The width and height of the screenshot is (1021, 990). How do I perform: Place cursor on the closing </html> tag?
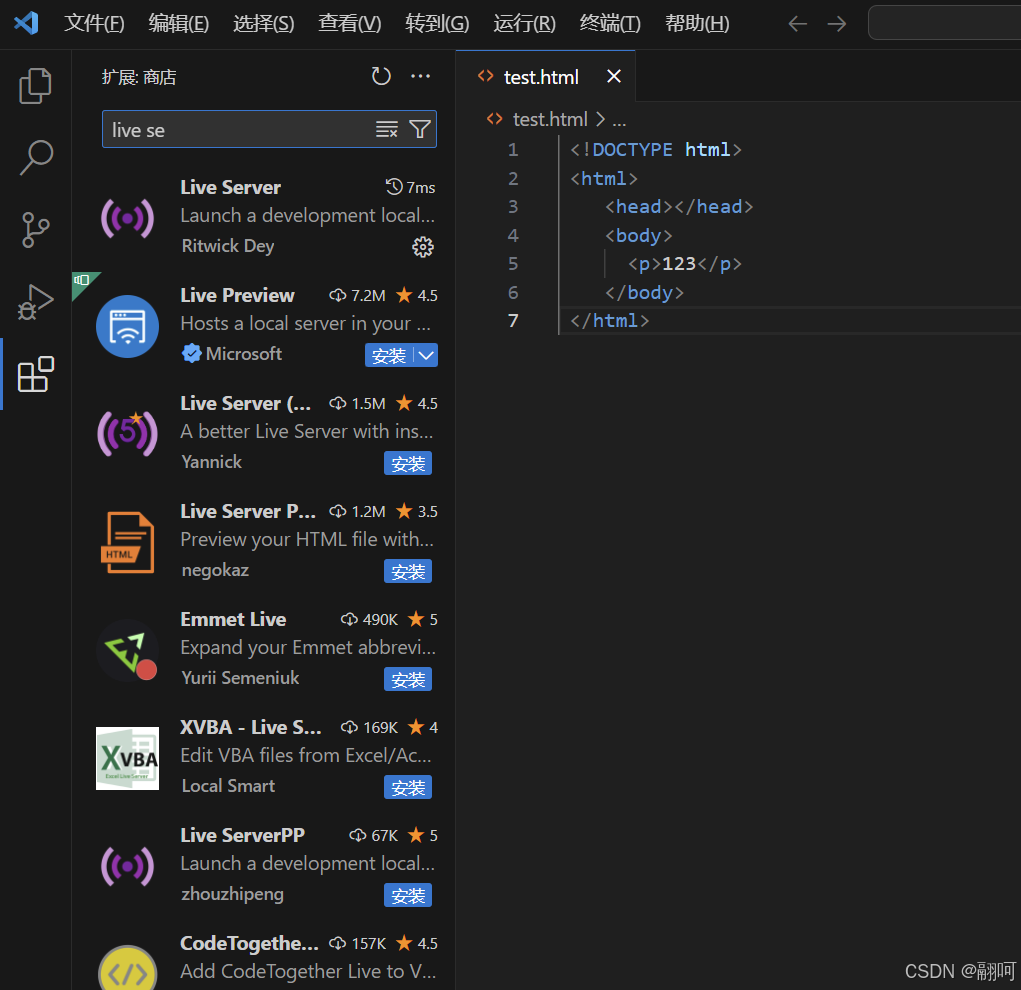pos(609,320)
